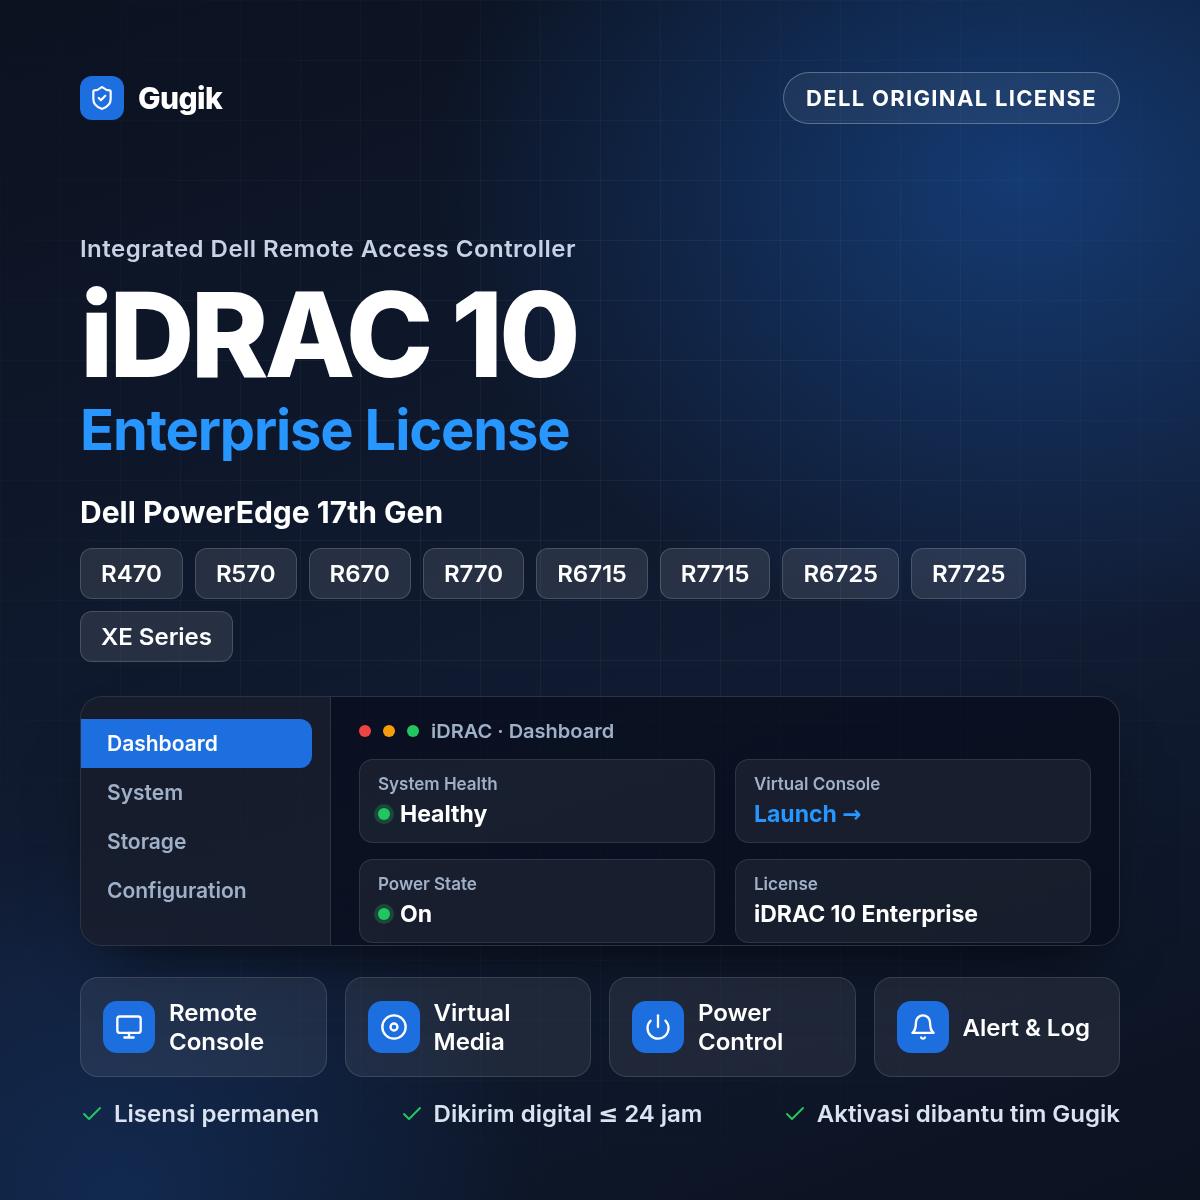
Task: Click checkmark beside Aktivasi dibantu tim Gugik
Action: (x=795, y=1114)
